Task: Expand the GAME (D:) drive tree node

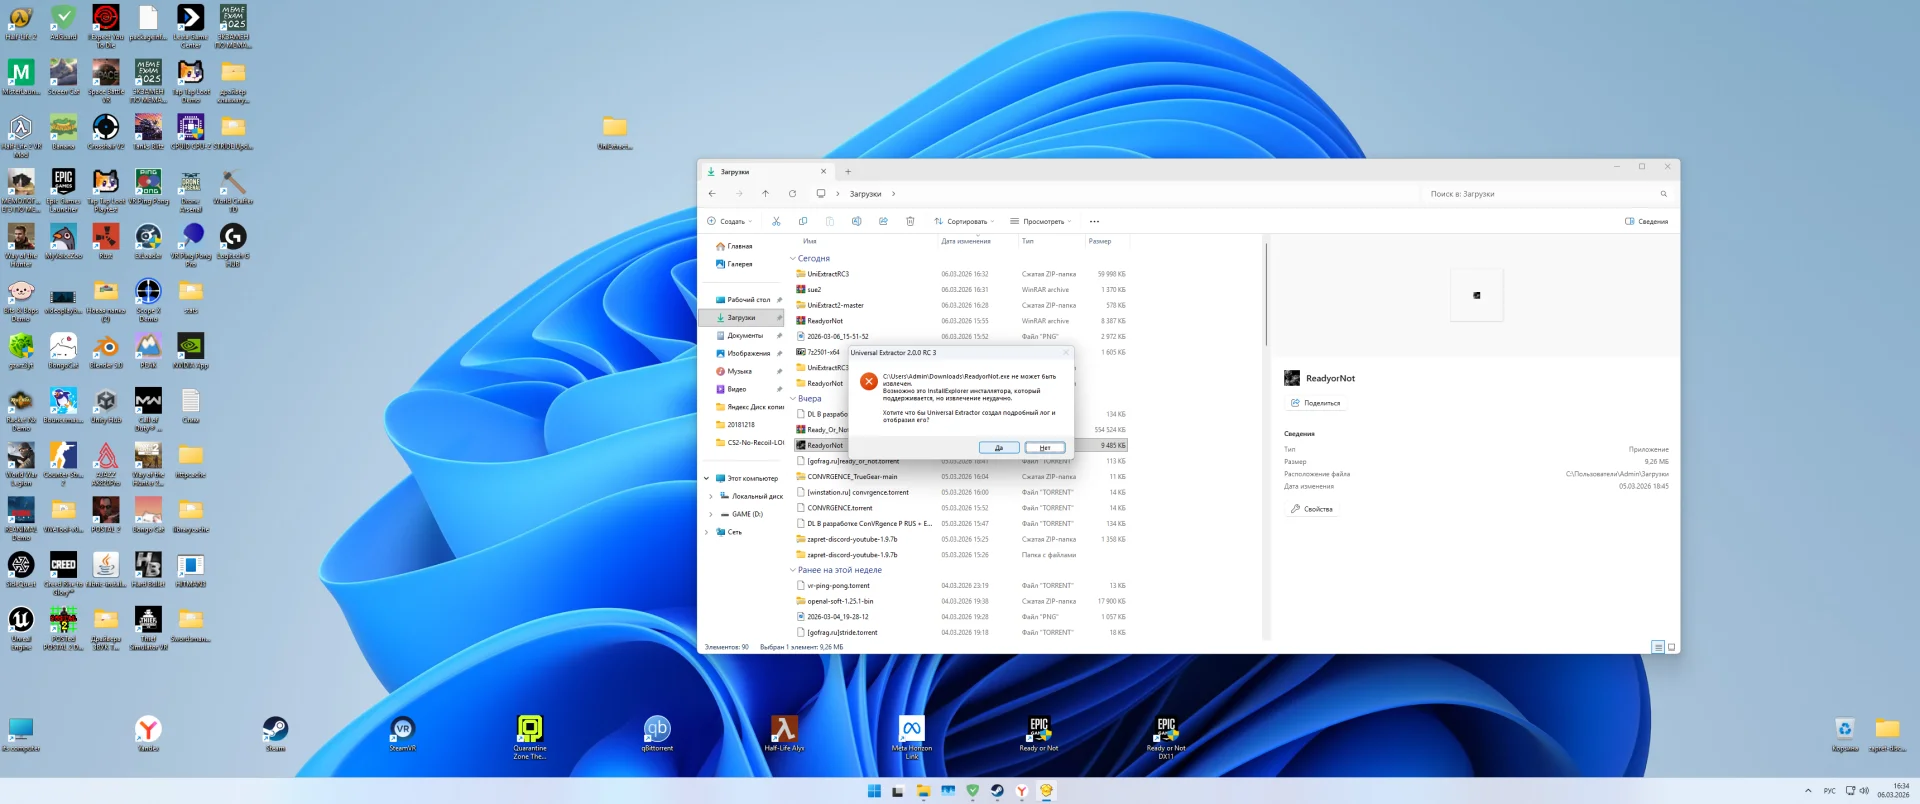Action: tap(710, 514)
